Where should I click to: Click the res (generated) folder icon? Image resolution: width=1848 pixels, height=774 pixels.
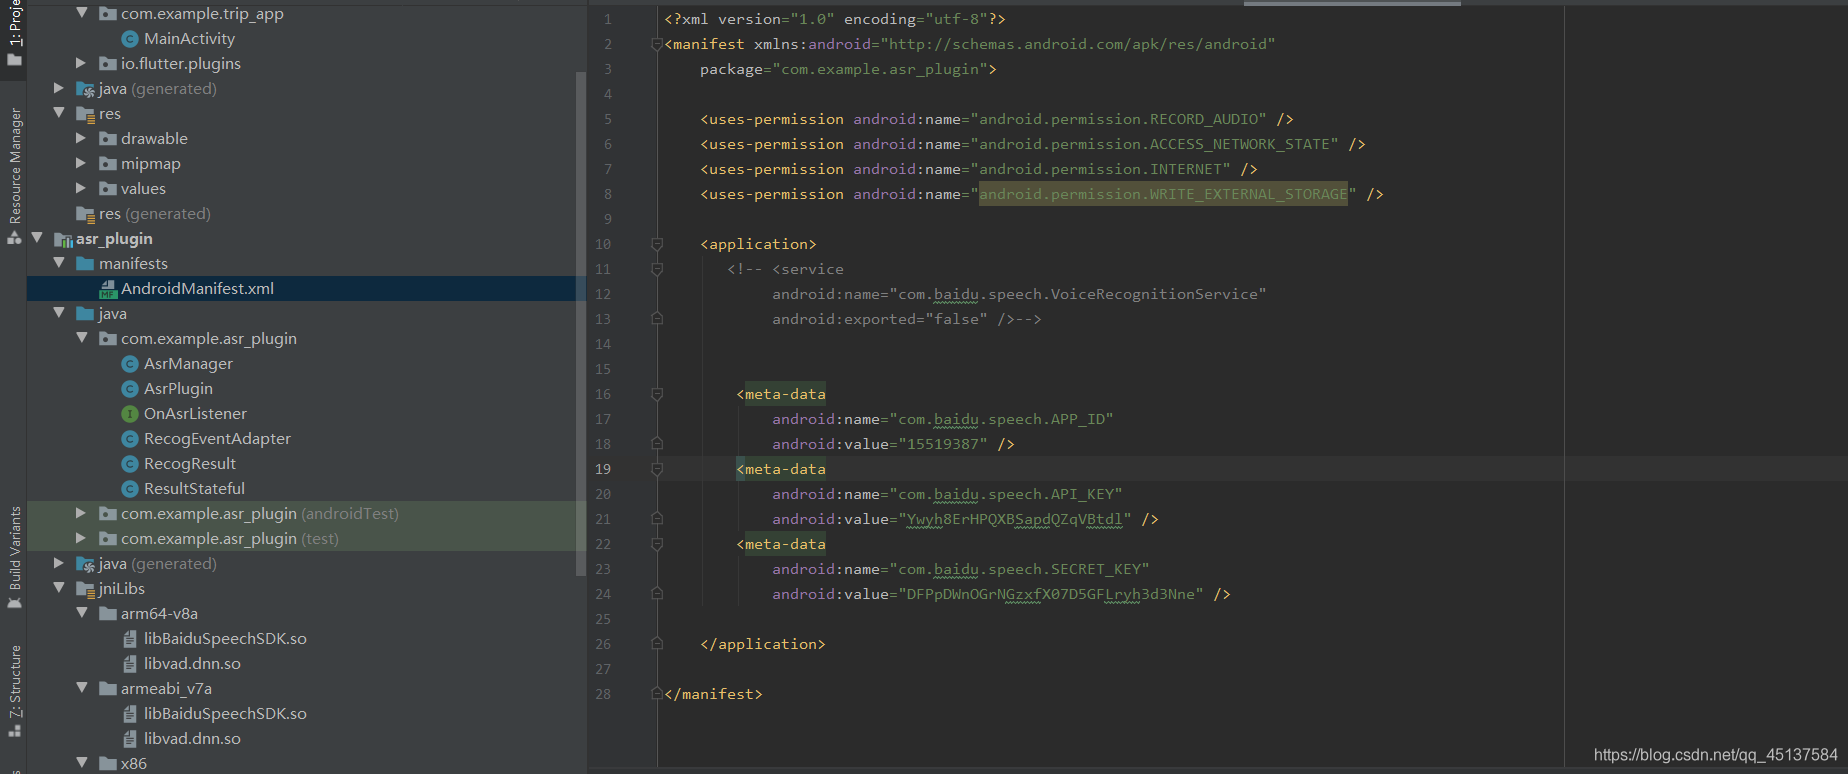pos(85,214)
